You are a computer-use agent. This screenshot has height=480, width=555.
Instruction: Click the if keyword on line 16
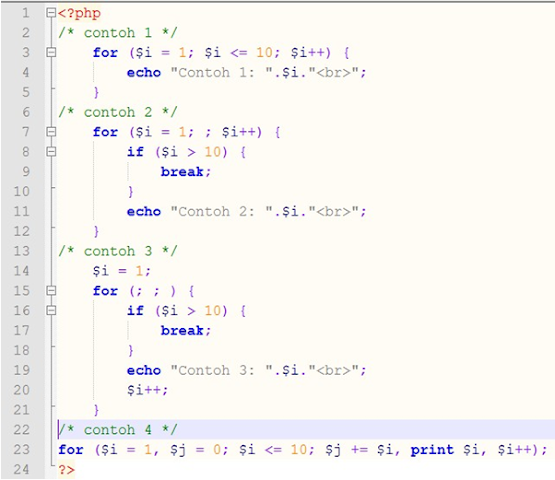(x=135, y=311)
